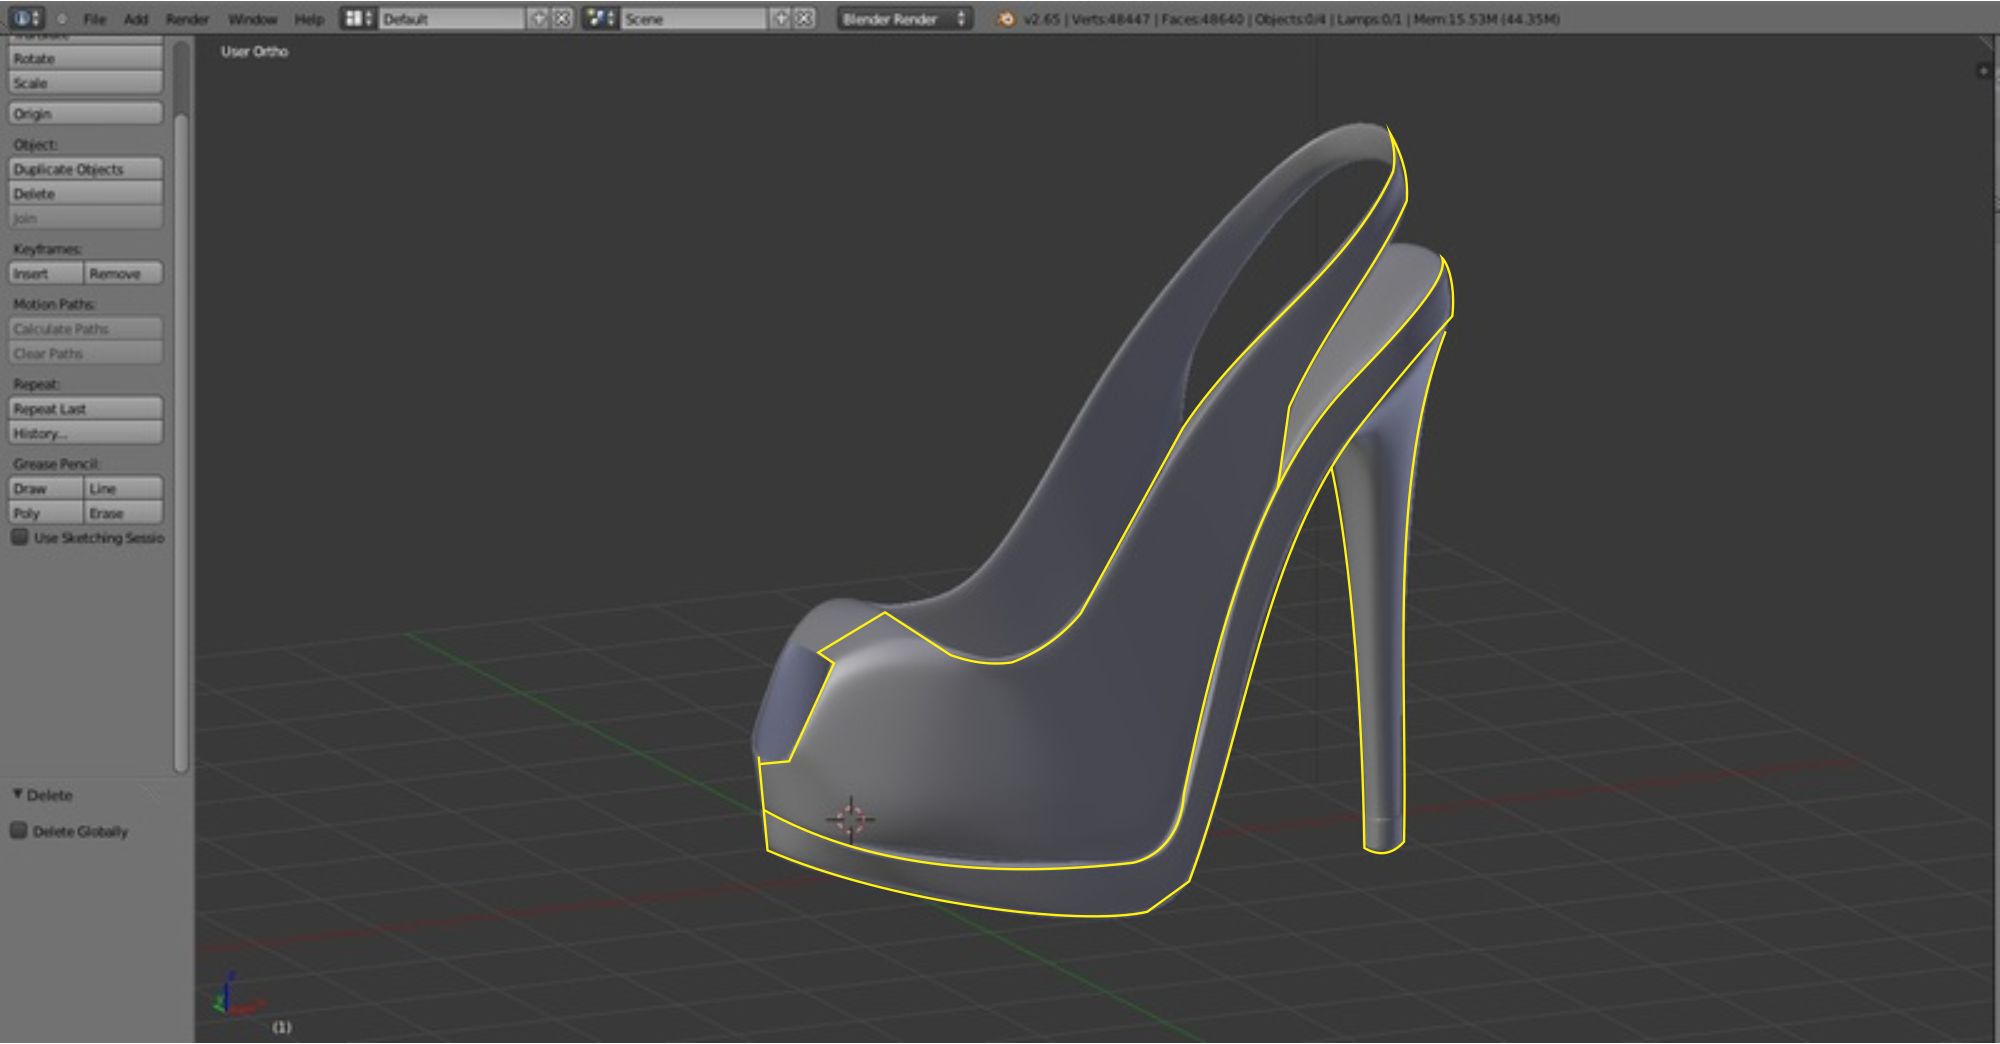2000x1044 pixels.
Task: Add a new screen layout
Action: point(539,18)
